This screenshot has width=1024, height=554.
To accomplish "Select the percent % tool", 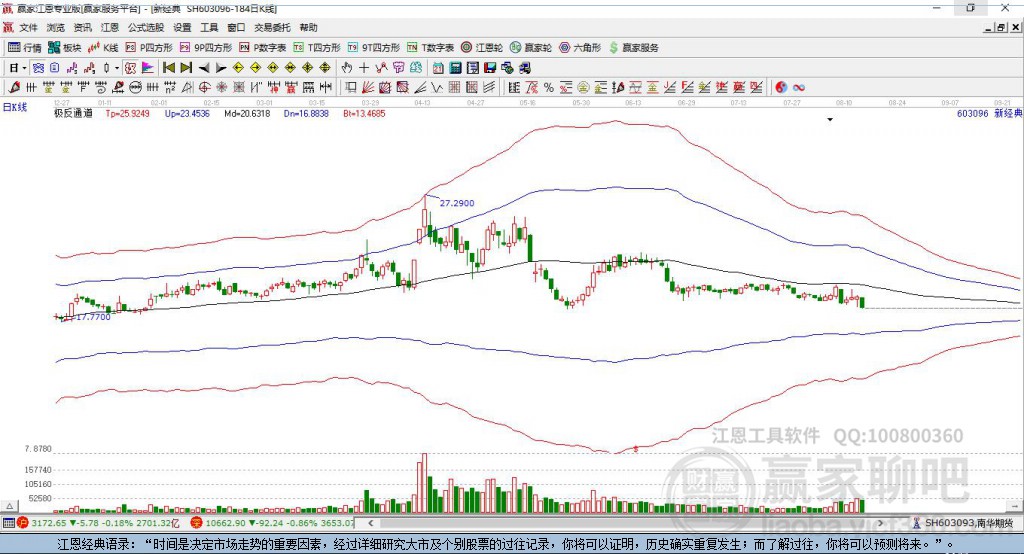I will [x=549, y=88].
